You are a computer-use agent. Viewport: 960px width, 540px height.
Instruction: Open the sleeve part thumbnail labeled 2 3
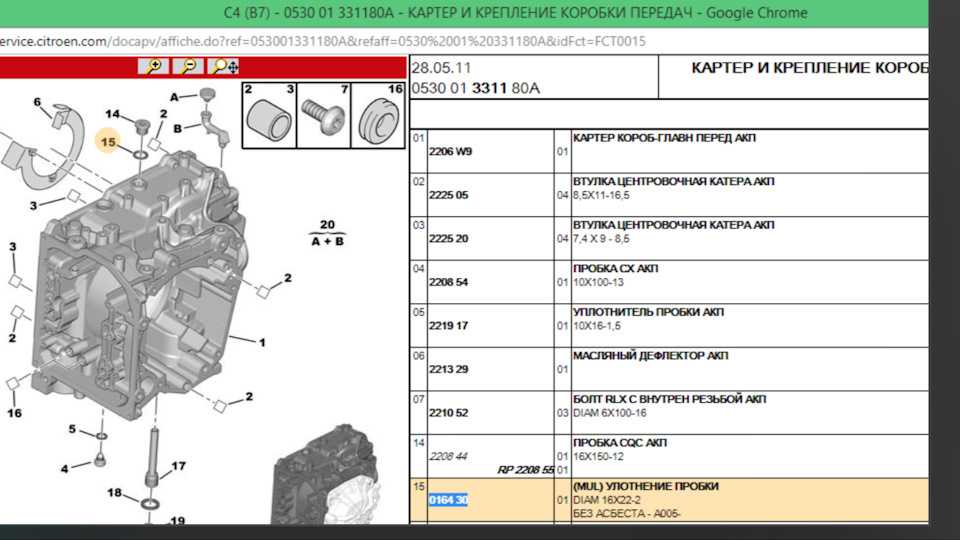(x=269, y=116)
